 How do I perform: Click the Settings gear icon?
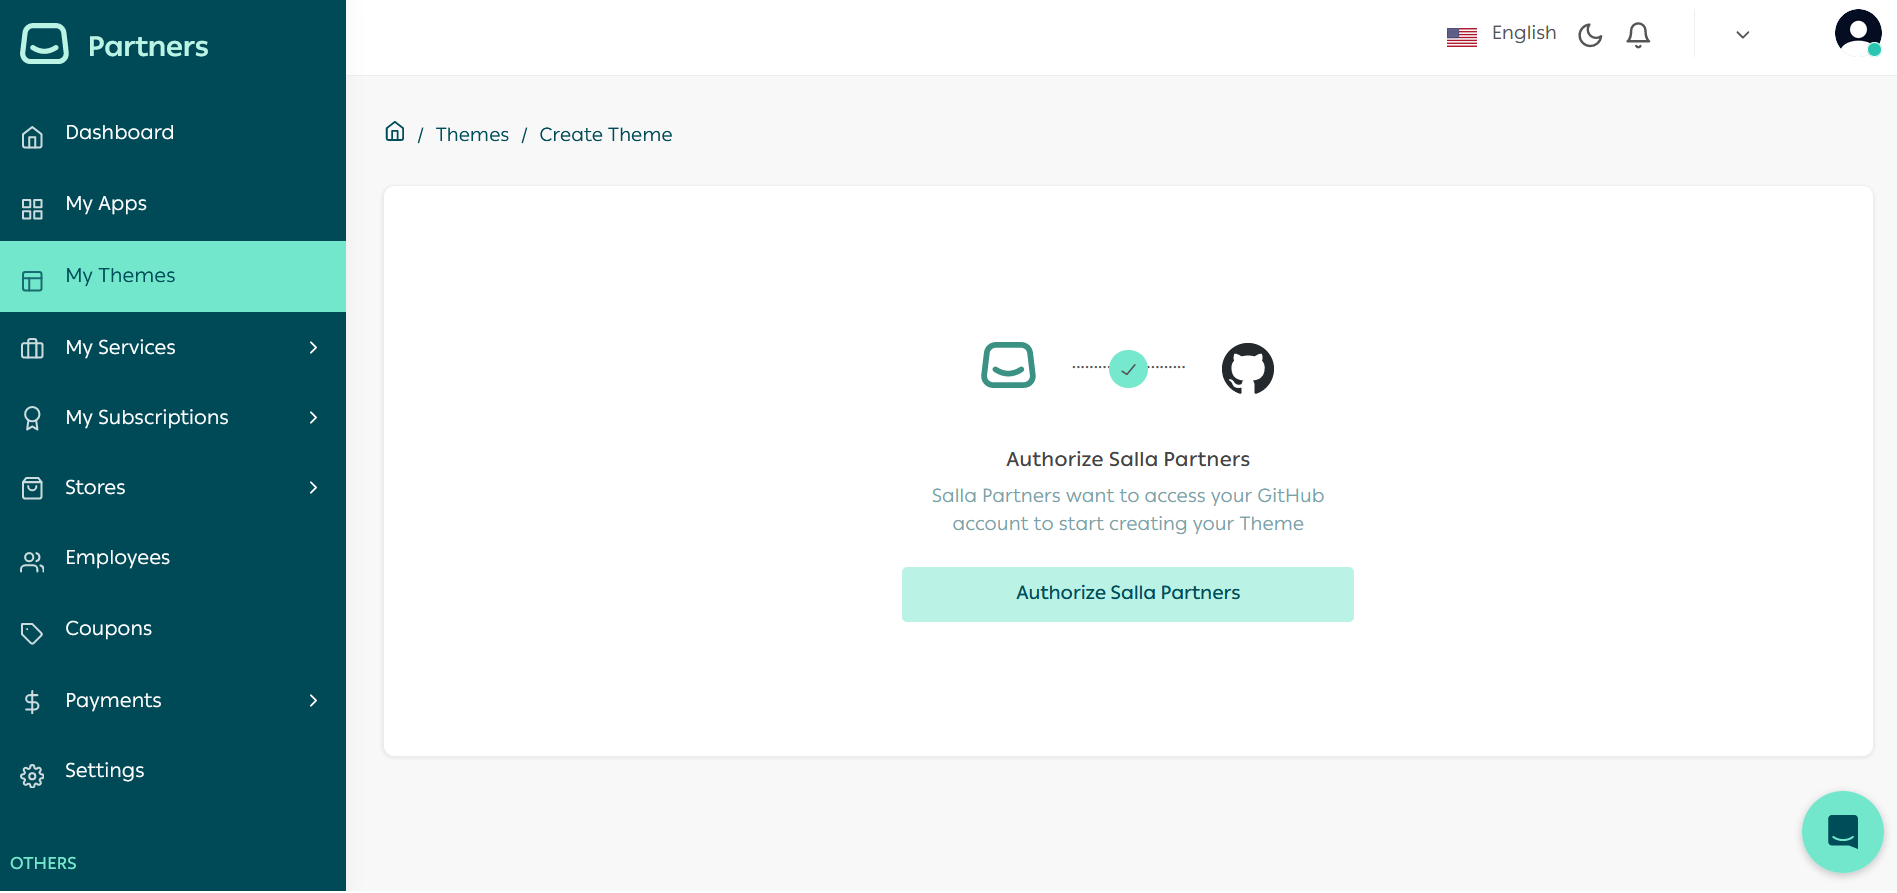tap(32, 776)
